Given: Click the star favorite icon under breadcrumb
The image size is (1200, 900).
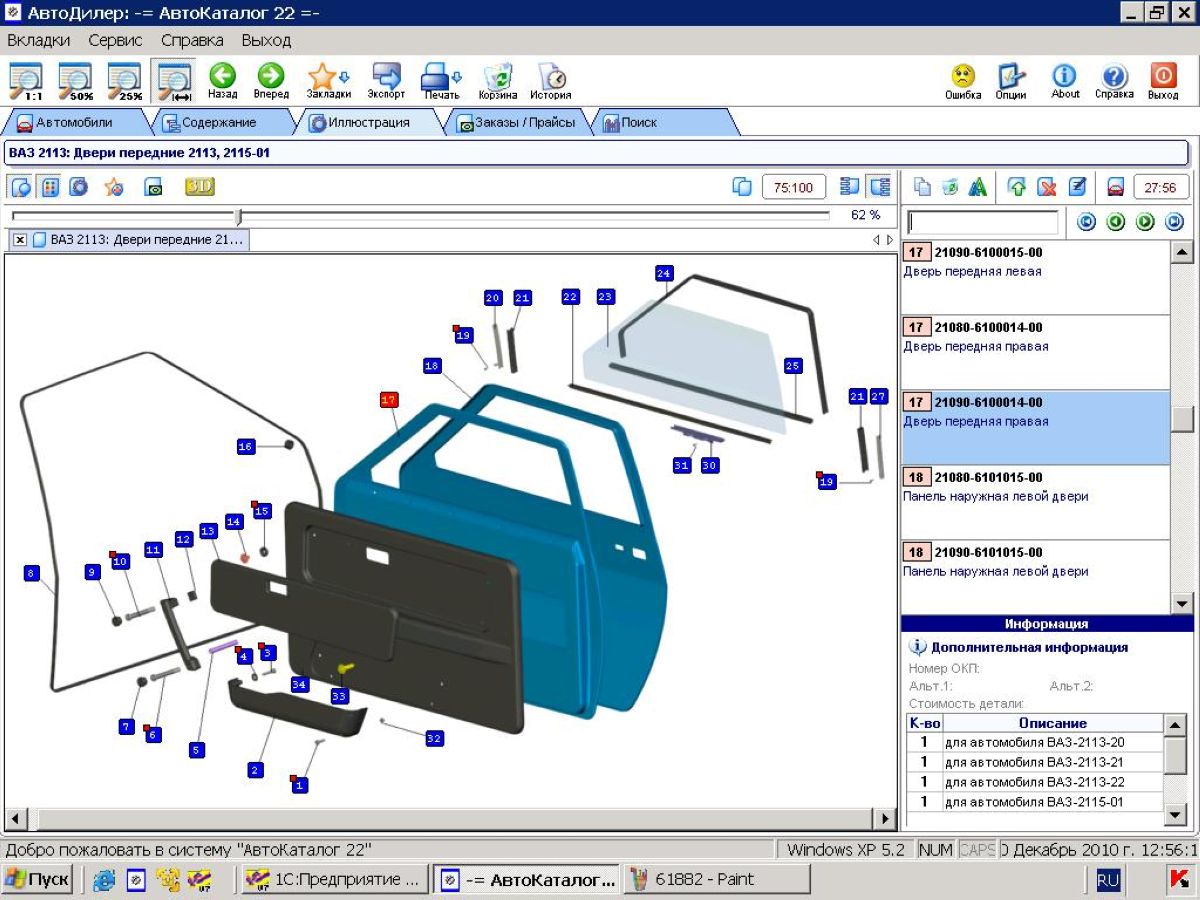Looking at the screenshot, I should click(114, 187).
